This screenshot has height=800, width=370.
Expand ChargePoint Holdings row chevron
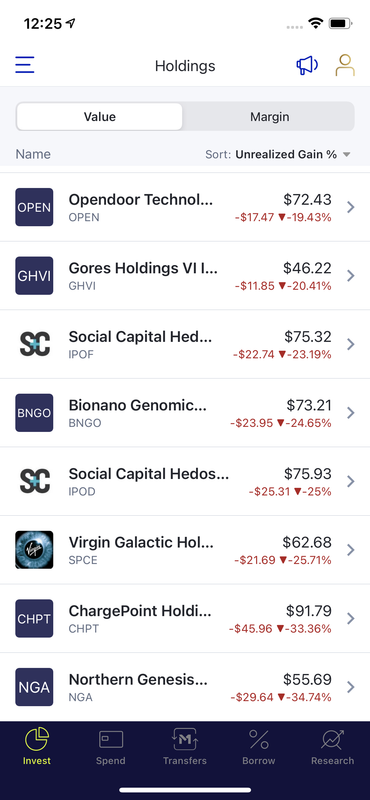pos(351,619)
